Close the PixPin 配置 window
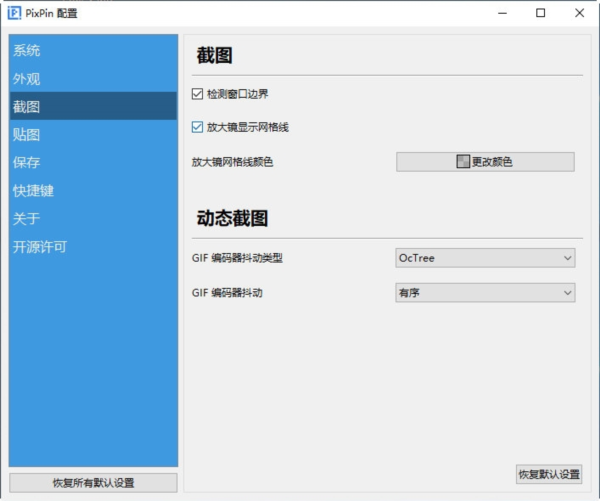 pyautogui.click(x=579, y=13)
